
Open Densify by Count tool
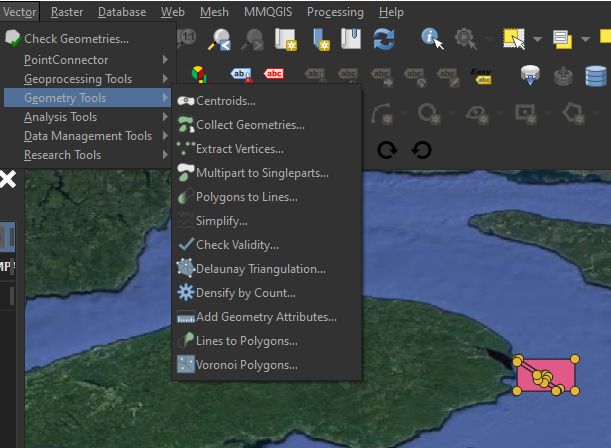click(267, 293)
